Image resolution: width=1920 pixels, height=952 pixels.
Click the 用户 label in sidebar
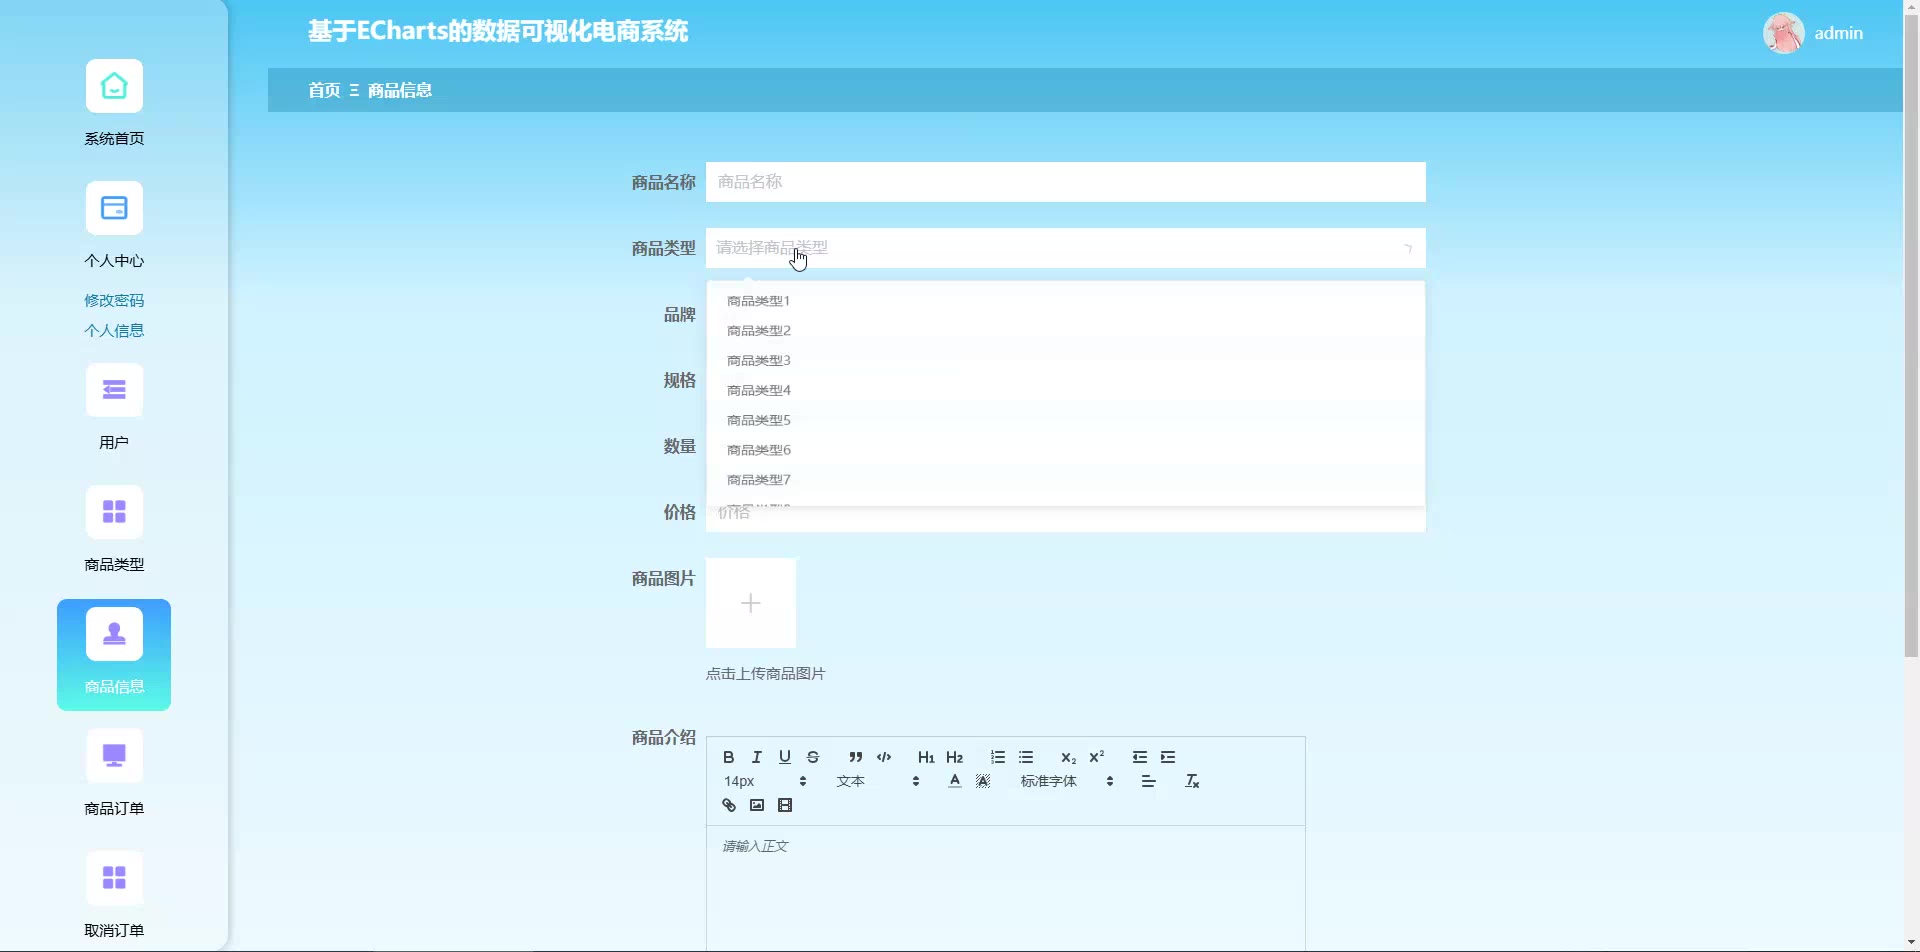point(114,443)
